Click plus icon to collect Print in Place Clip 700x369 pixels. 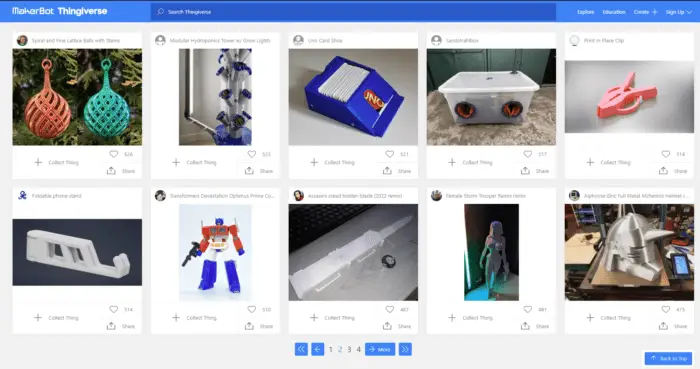[590, 162]
